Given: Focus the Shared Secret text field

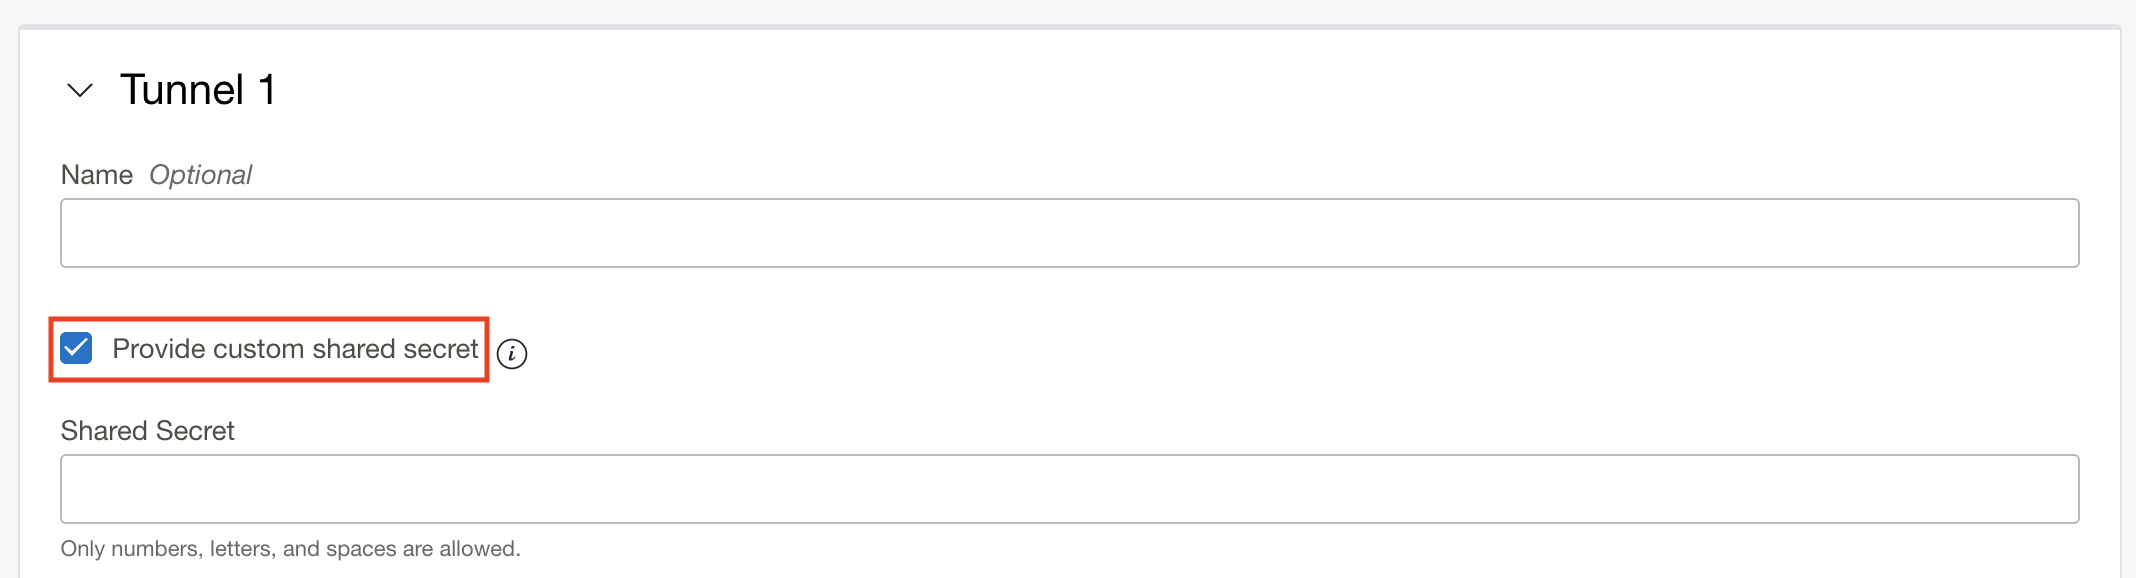Looking at the screenshot, I should pos(1069,489).
